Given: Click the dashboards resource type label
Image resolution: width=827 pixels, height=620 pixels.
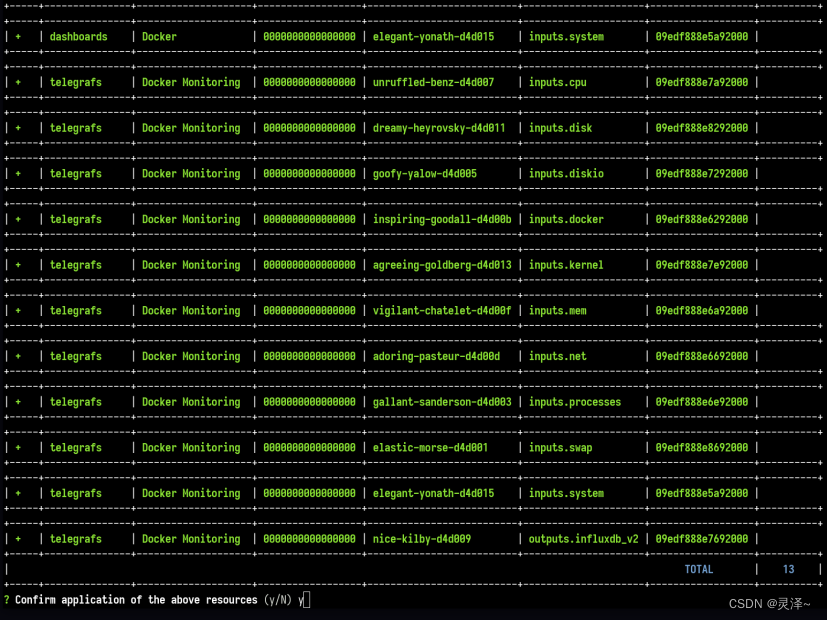Looking at the screenshot, I should tap(77, 36).
